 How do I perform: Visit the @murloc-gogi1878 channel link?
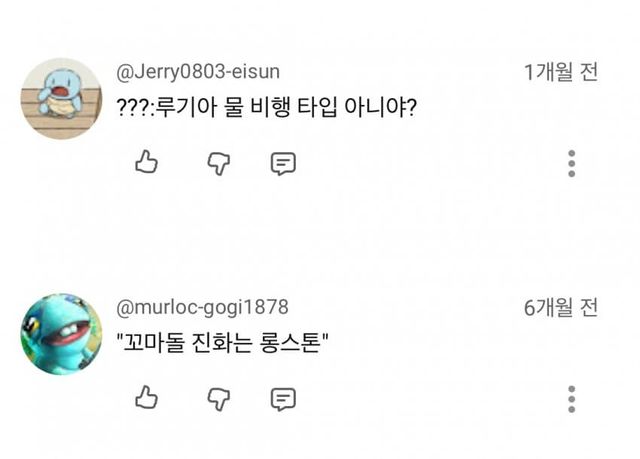(x=203, y=307)
